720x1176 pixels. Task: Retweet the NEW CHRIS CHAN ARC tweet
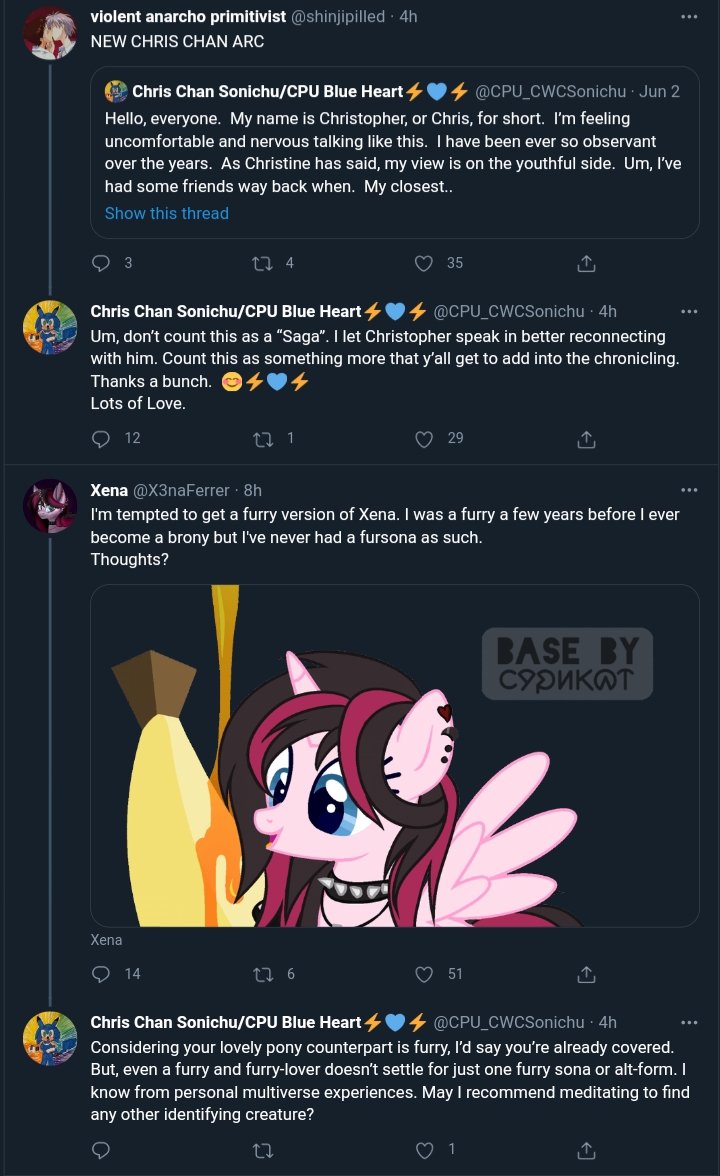262,263
